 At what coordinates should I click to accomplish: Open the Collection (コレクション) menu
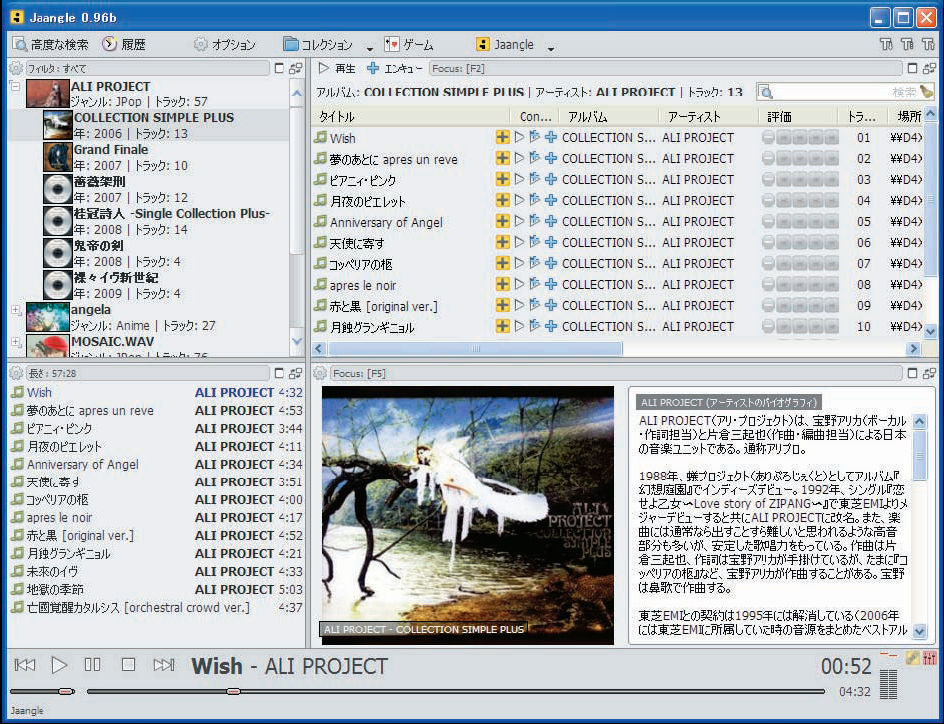pos(318,45)
